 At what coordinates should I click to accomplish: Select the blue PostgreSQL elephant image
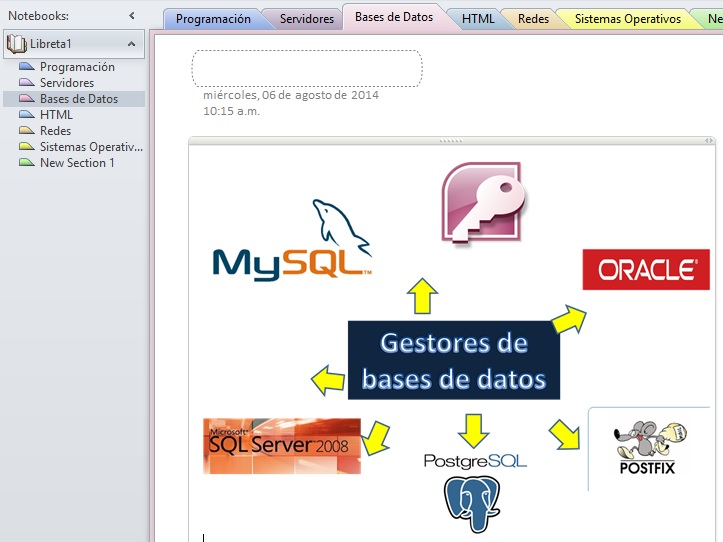[x=472, y=504]
